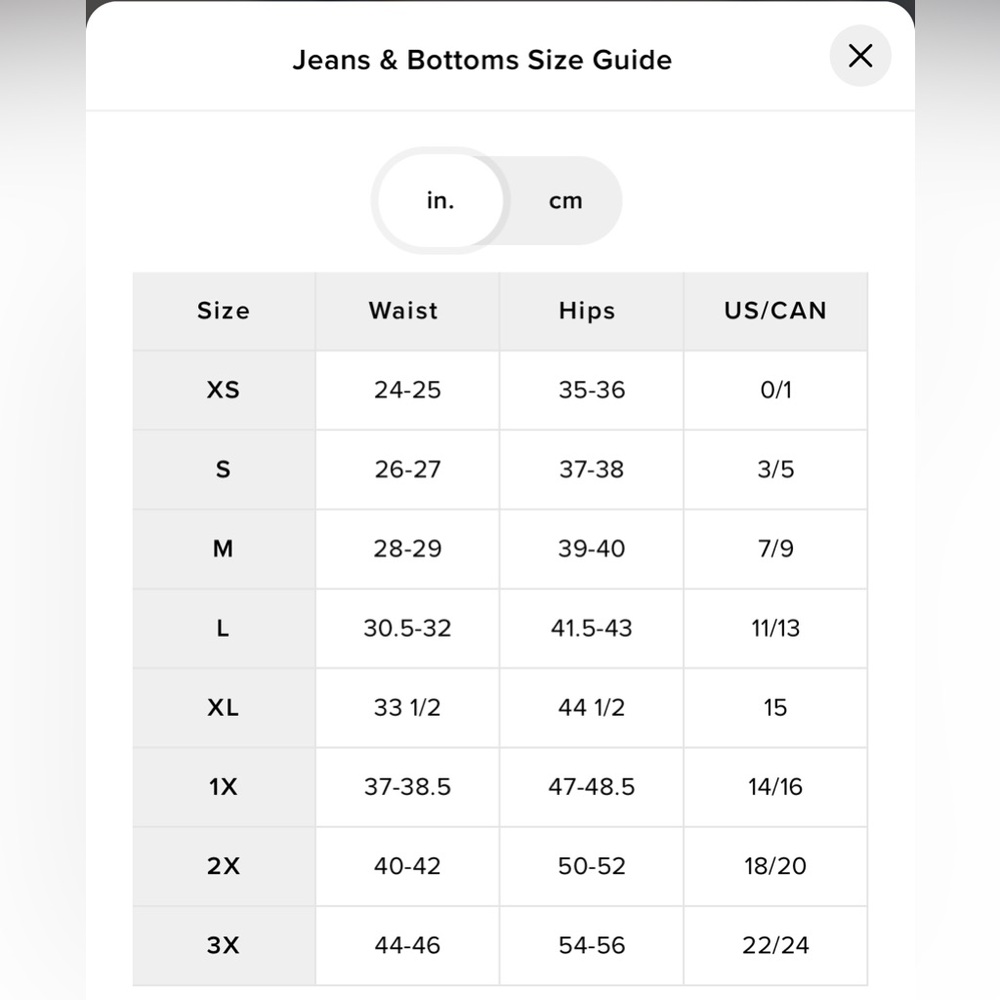Screen dimensions: 1000x1000
Task: Click the Waist column header
Action: coord(404,311)
